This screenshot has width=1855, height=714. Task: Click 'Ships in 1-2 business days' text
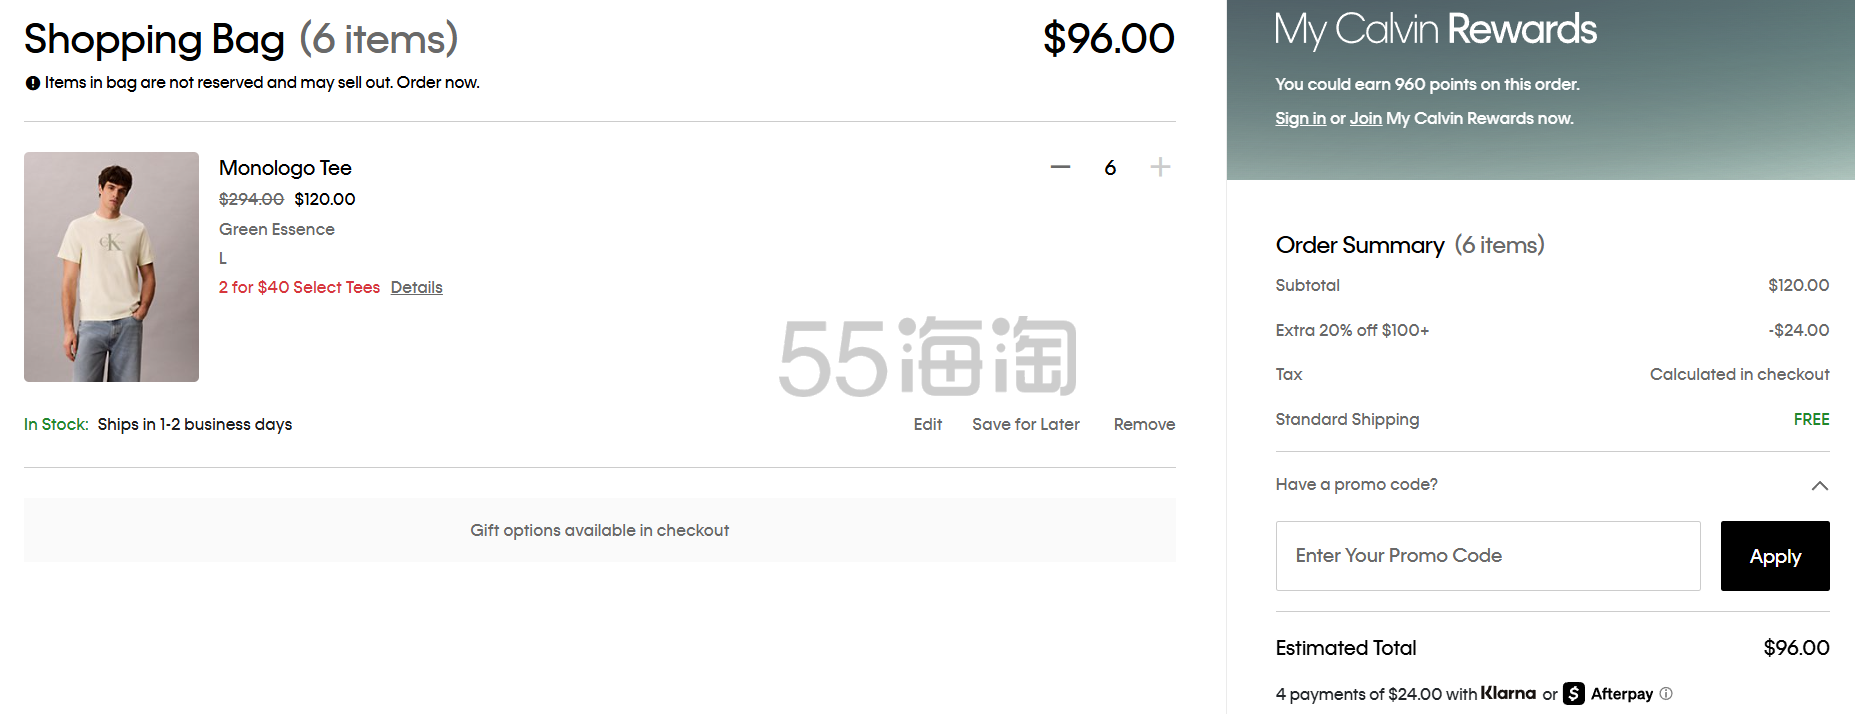coord(195,424)
